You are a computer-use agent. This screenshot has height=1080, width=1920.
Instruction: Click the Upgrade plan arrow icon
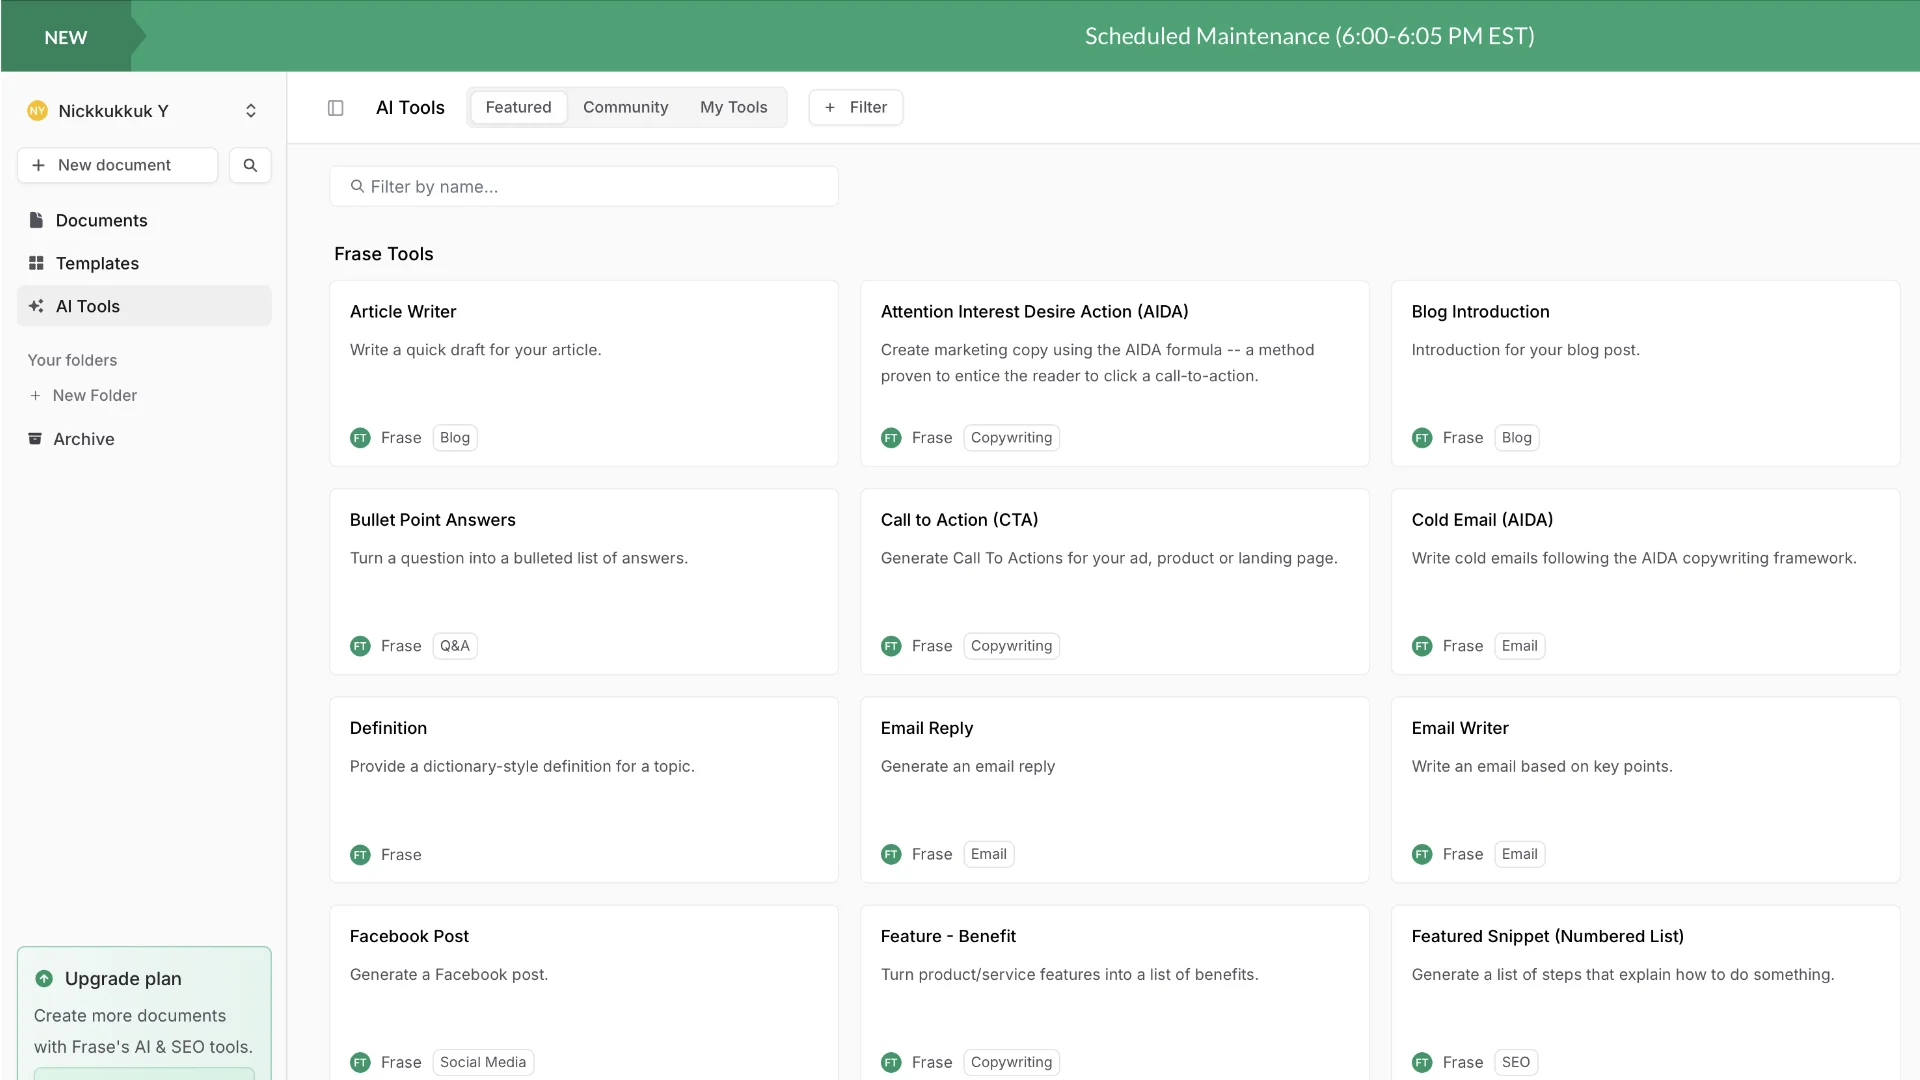click(x=44, y=979)
